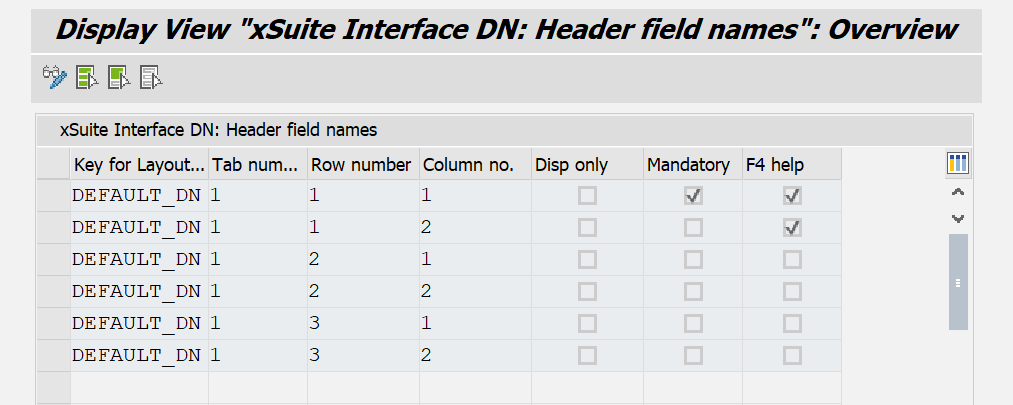Image resolution: width=1013 pixels, height=405 pixels.
Task: Click the Select Block toolbar icon
Action: click(x=119, y=77)
